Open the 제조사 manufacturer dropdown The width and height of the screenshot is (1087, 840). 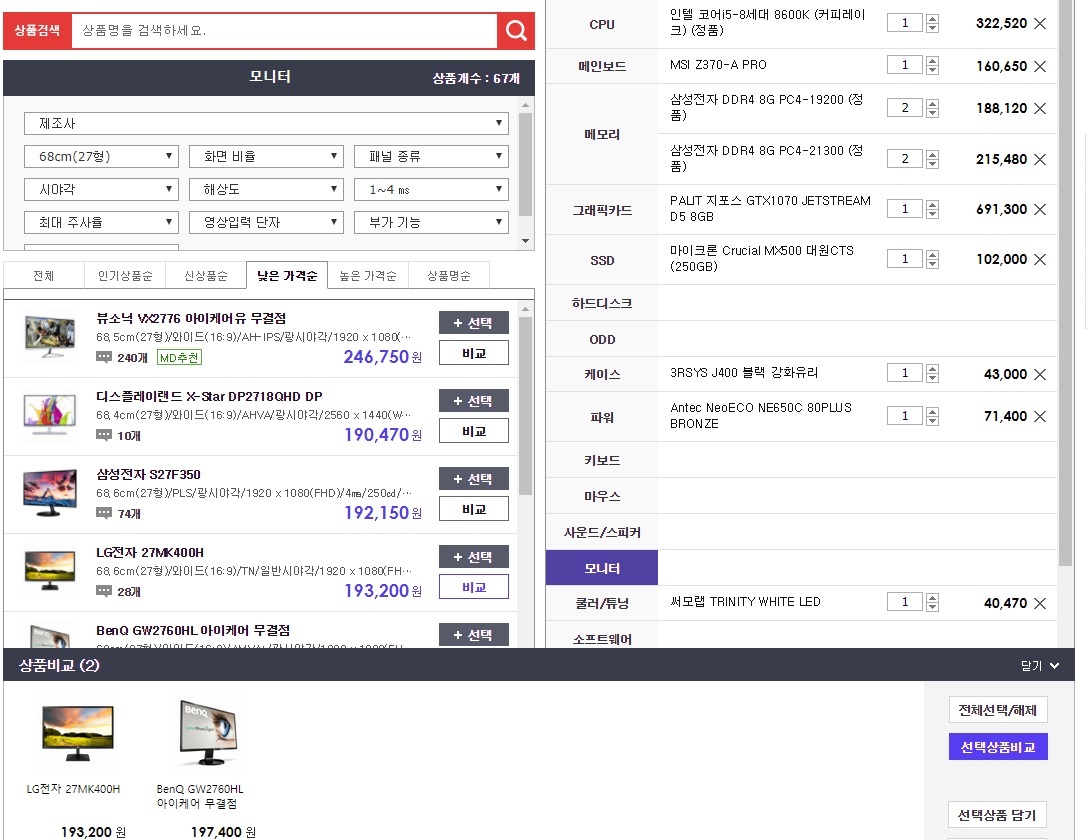[x=266, y=123]
